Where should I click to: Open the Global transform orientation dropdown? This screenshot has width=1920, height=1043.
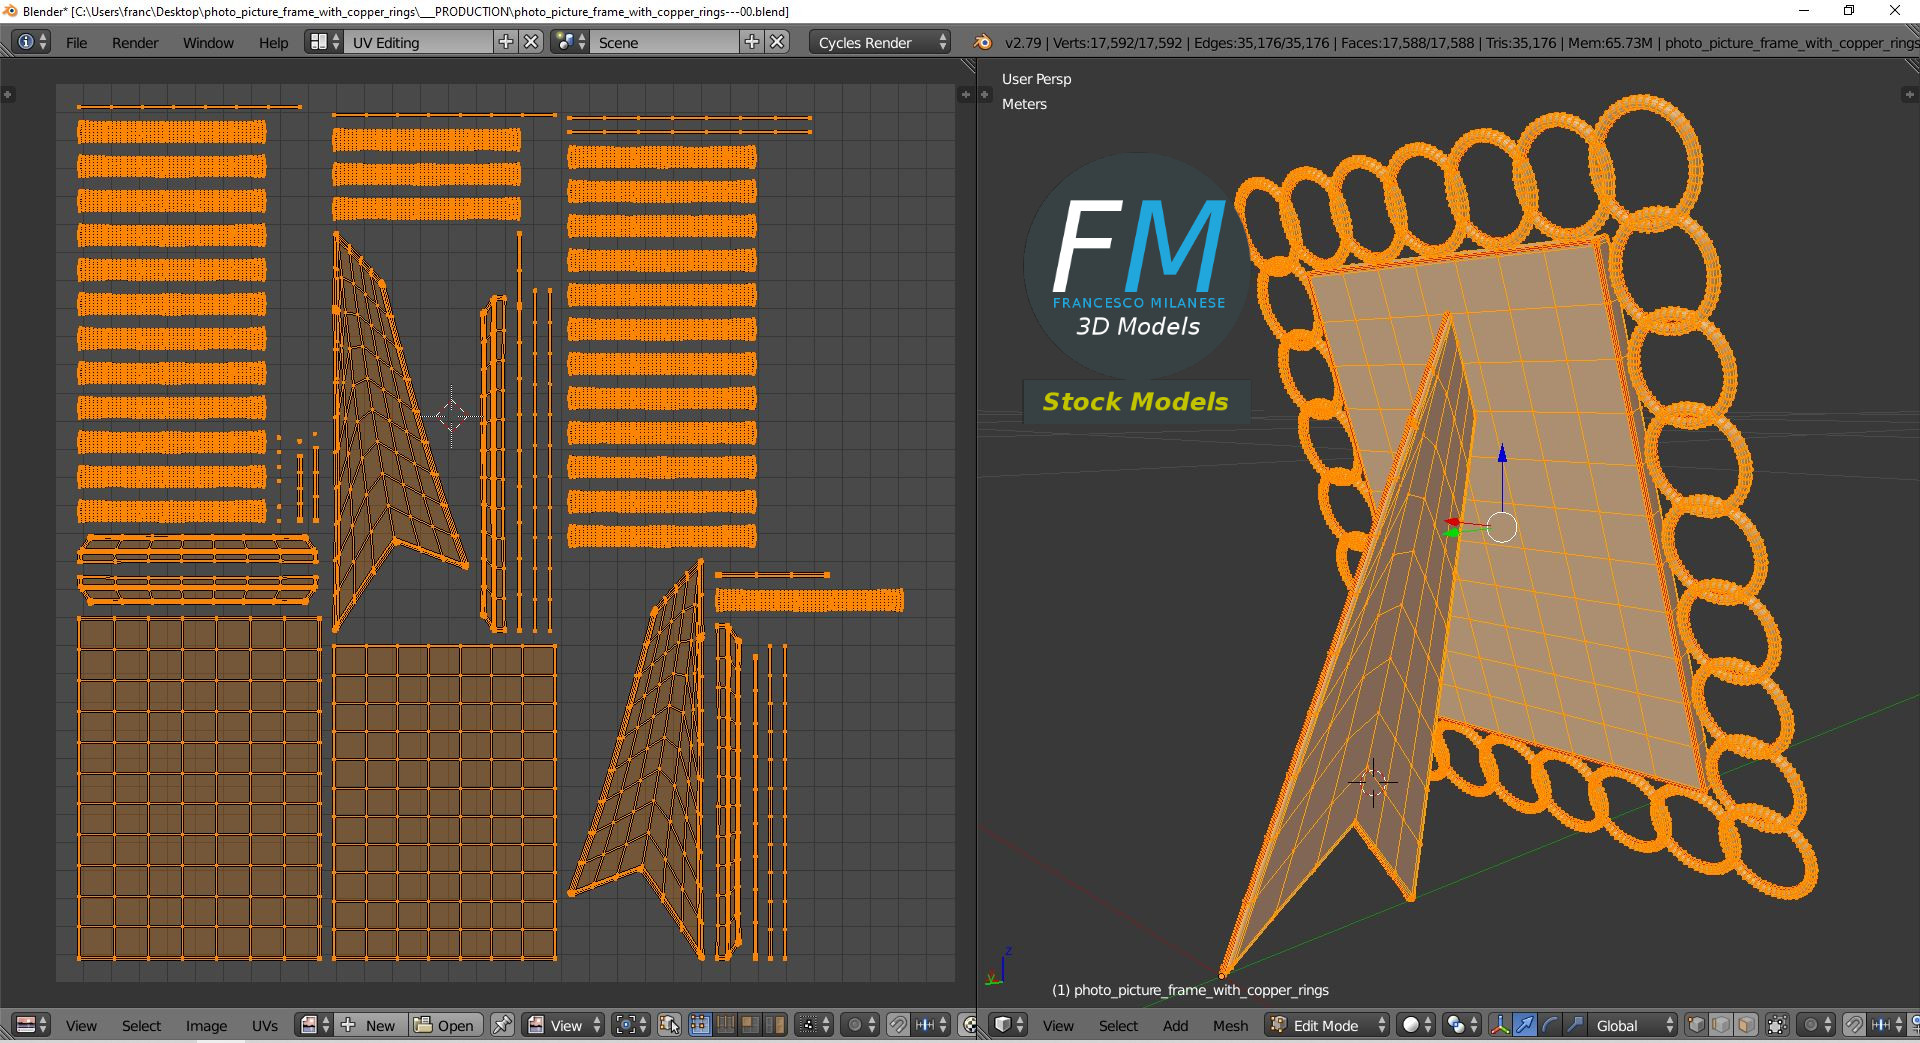[1633, 1025]
